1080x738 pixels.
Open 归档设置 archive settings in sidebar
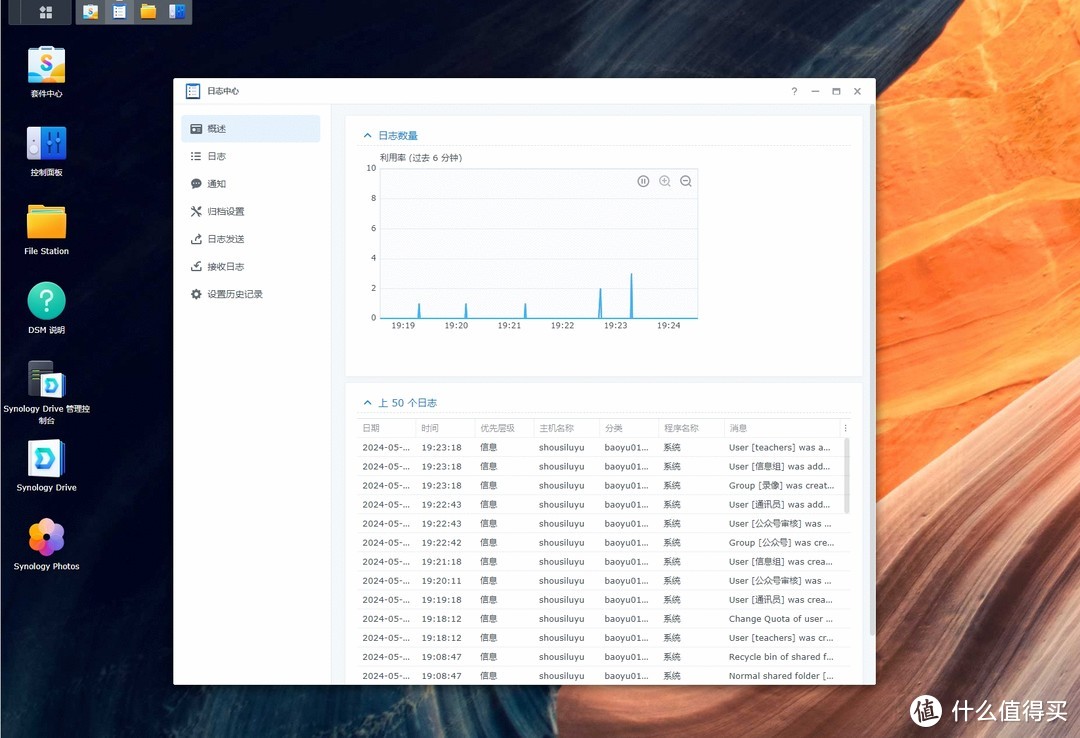225,212
